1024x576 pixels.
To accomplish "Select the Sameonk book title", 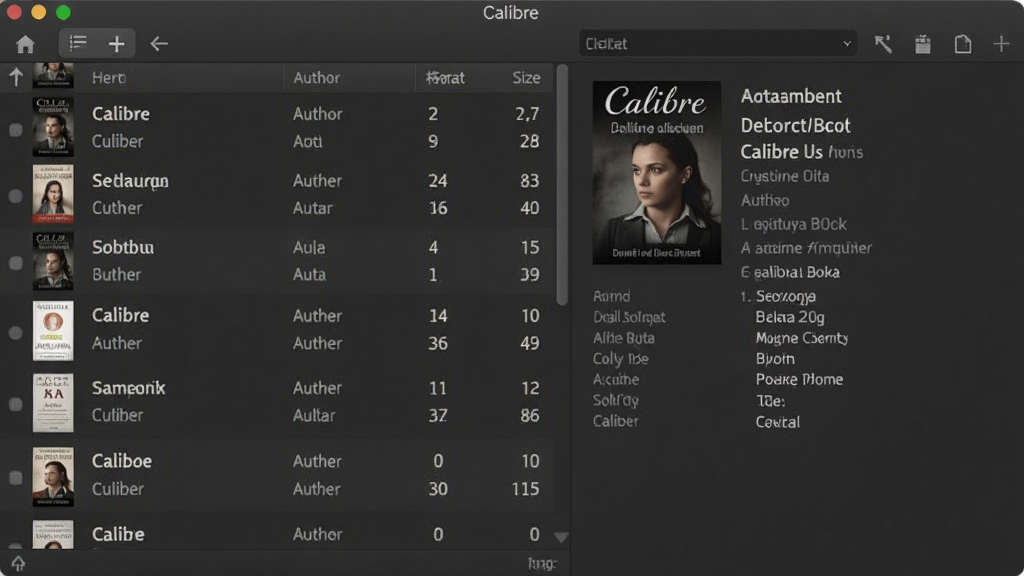I will [128, 388].
